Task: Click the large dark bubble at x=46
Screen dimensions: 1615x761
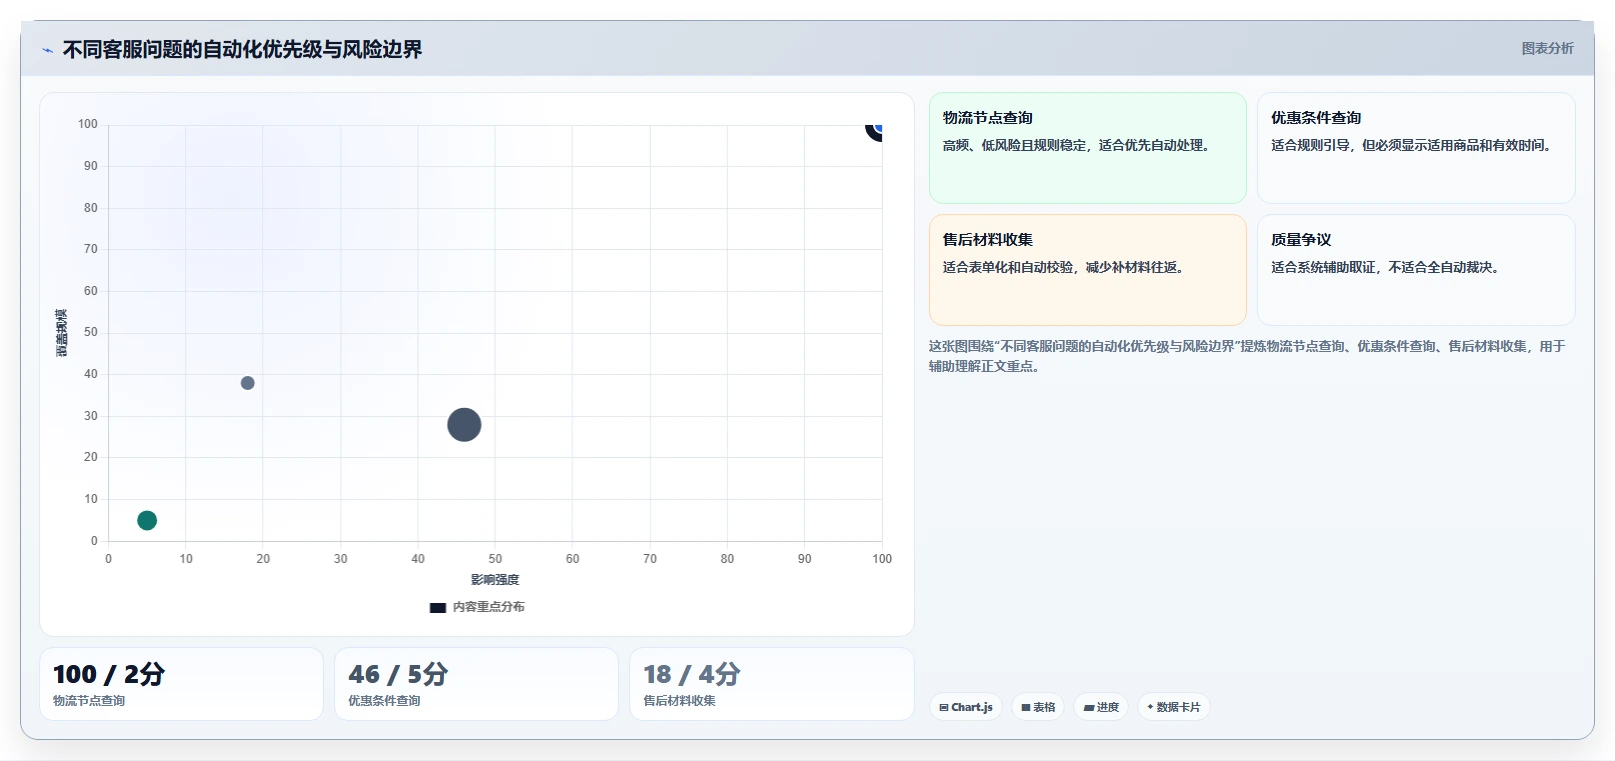Action: [x=464, y=425]
